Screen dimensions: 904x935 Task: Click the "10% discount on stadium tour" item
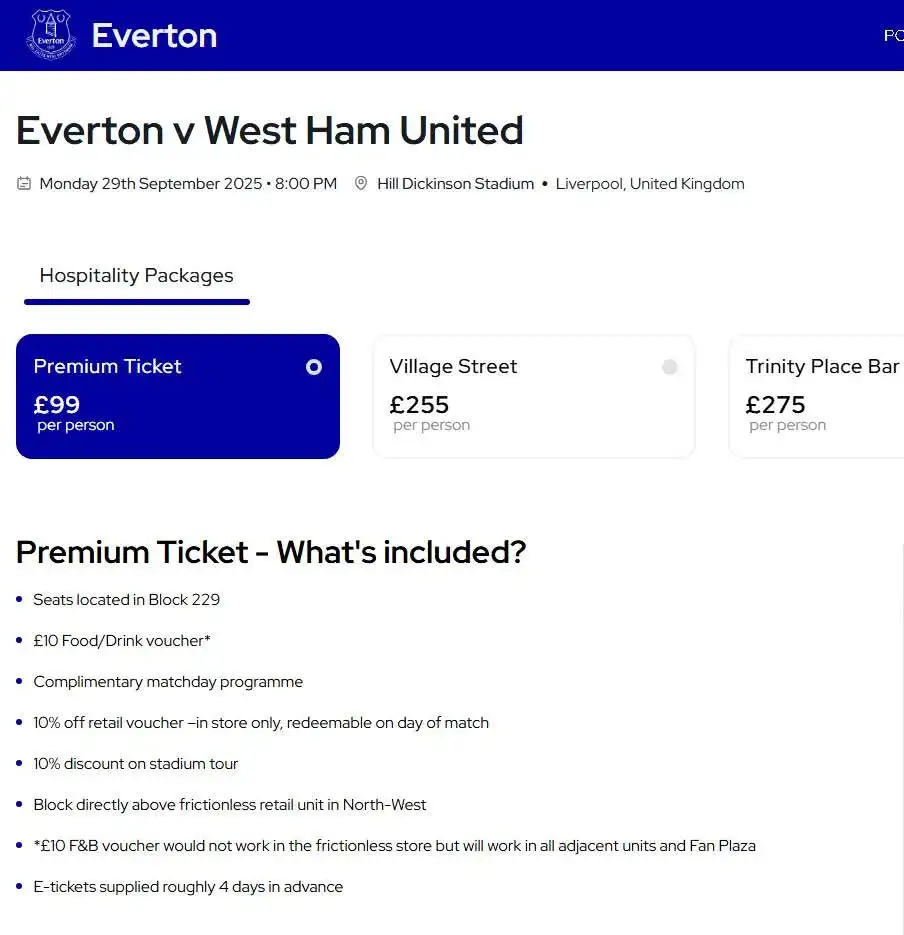[136, 764]
